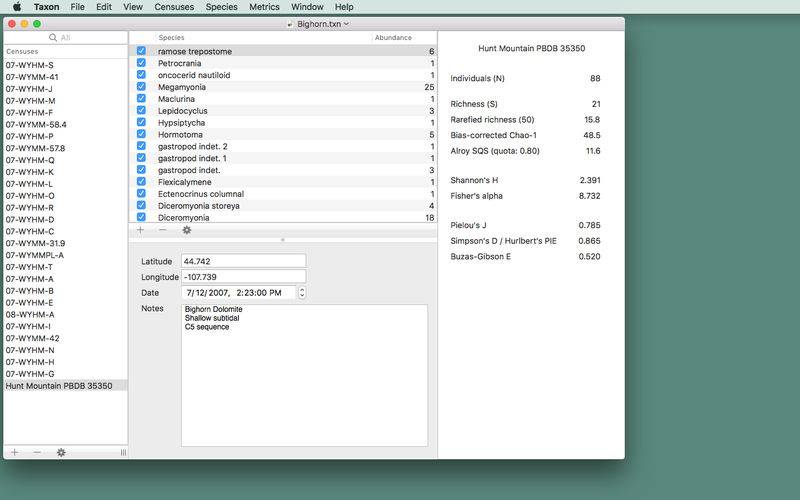
Task: Uncheck the Hormotoma checkbox
Action: [141, 134]
